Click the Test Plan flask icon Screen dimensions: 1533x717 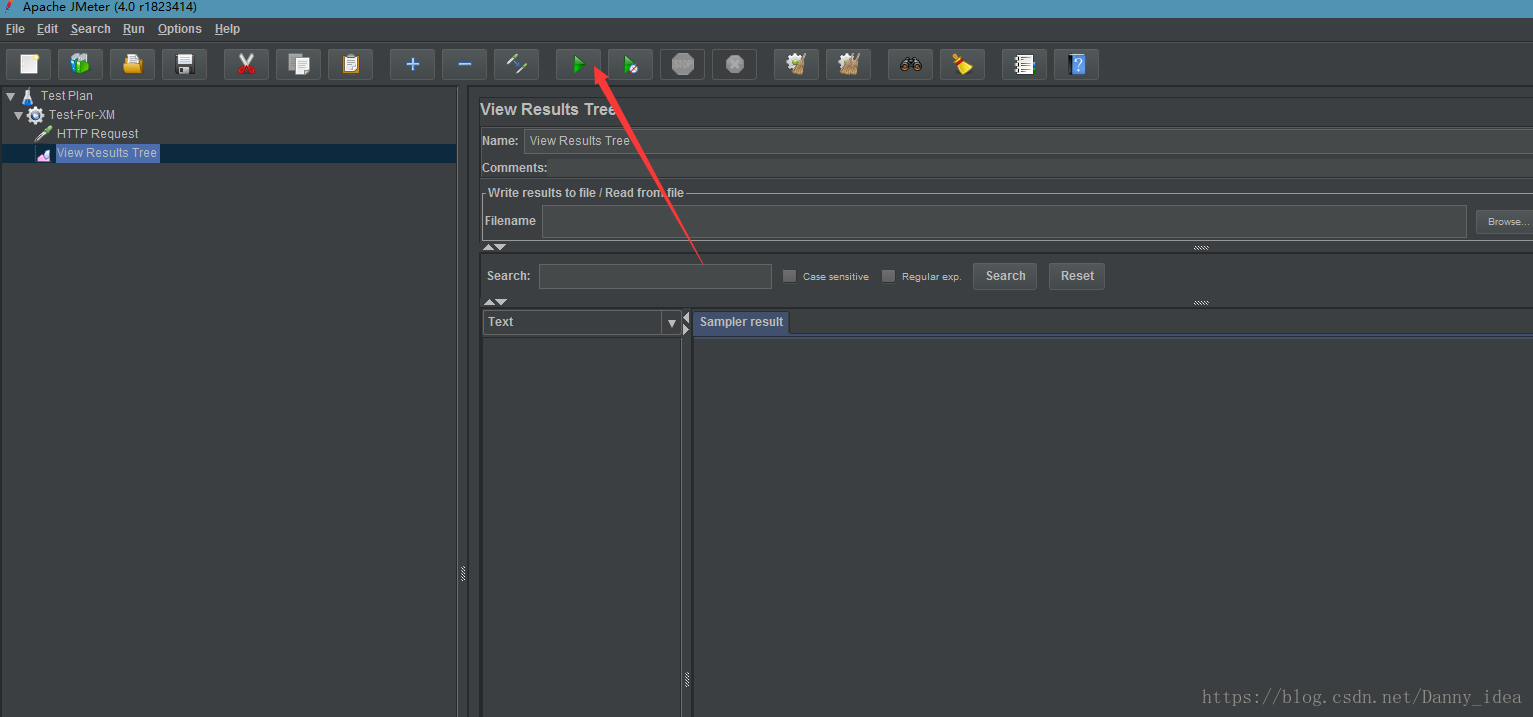[x=27, y=96]
